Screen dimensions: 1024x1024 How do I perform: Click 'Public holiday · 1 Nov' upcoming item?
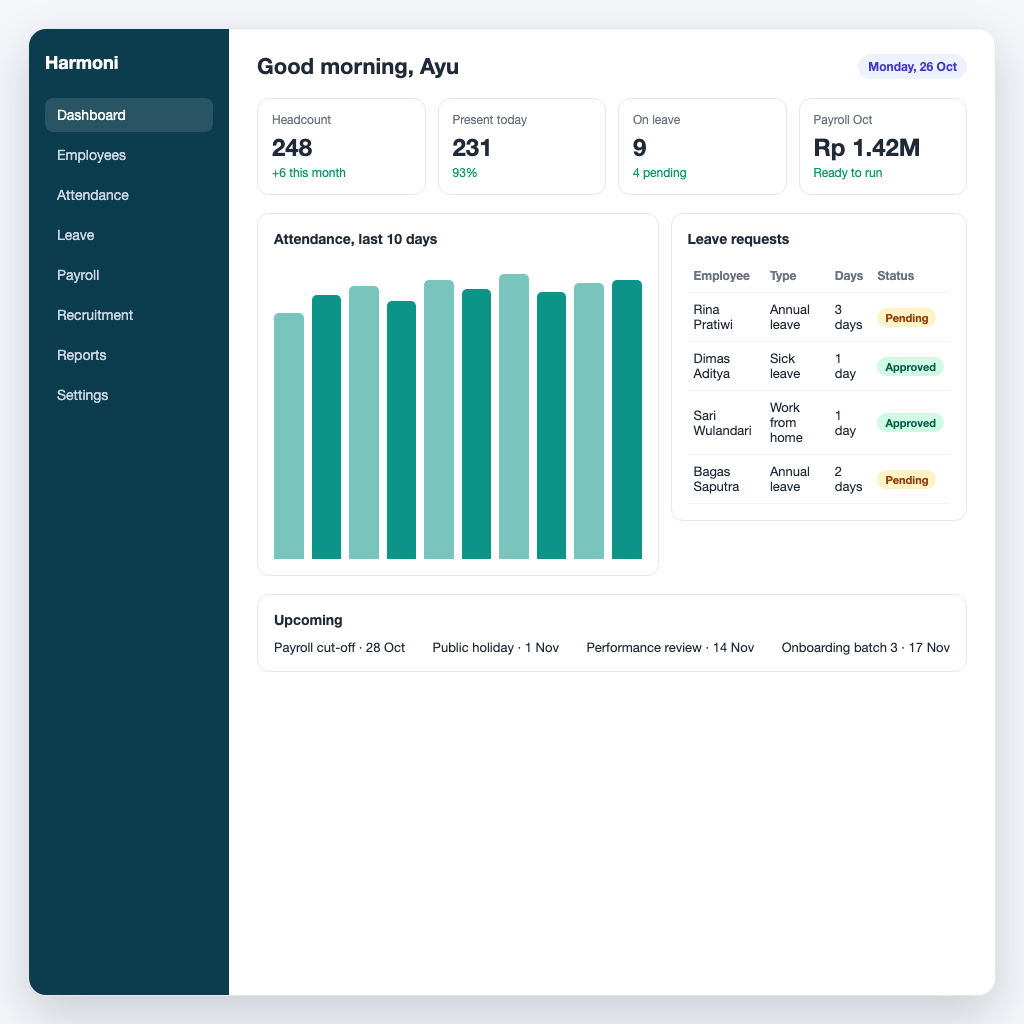[496, 648]
